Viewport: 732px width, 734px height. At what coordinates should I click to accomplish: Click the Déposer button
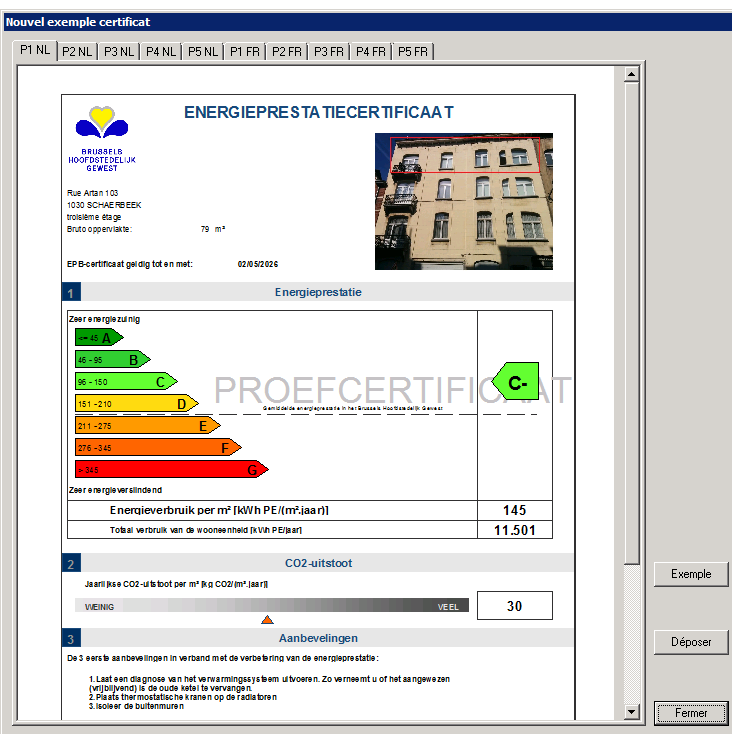point(691,641)
